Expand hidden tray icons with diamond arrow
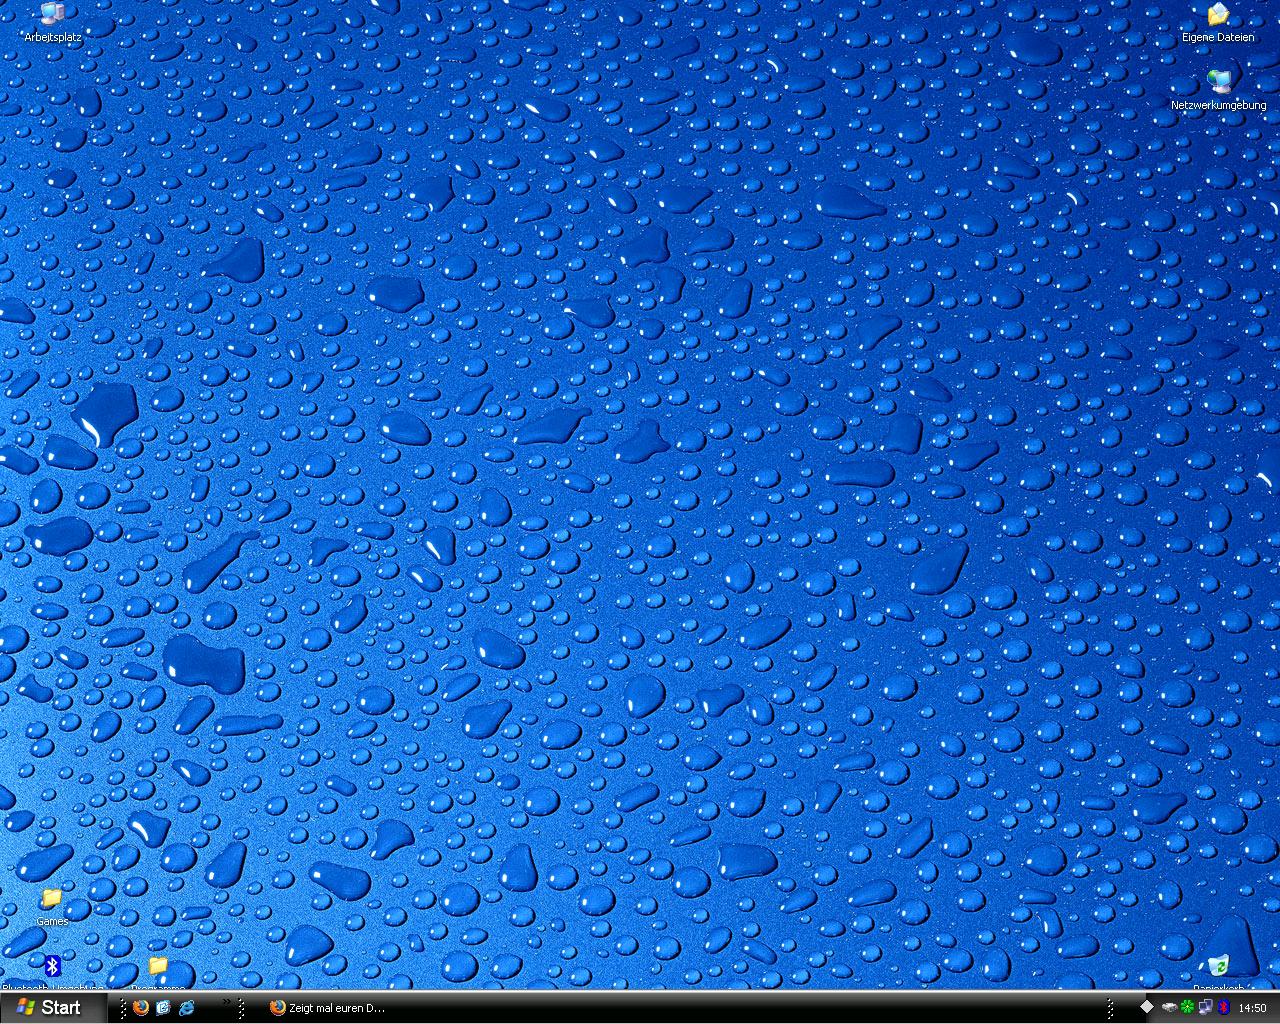1280x1024 pixels. [1146, 1007]
